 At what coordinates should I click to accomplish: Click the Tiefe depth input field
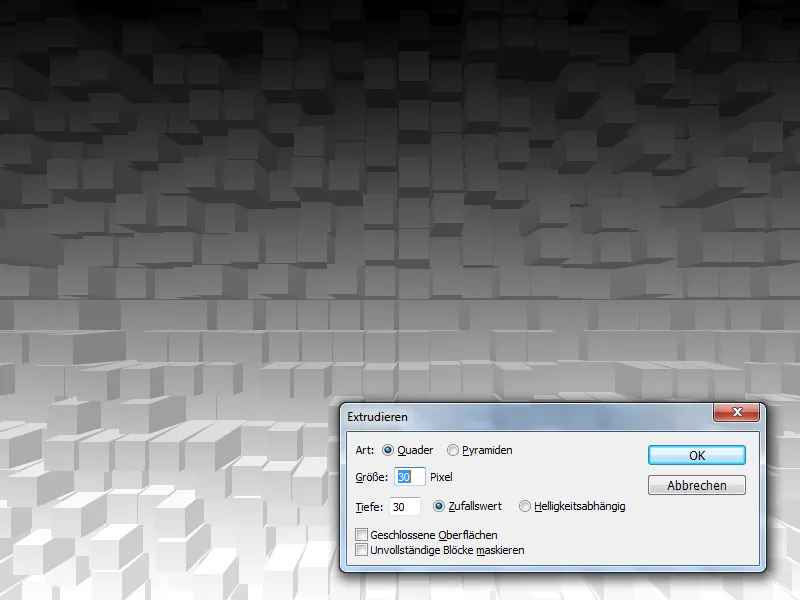405,507
